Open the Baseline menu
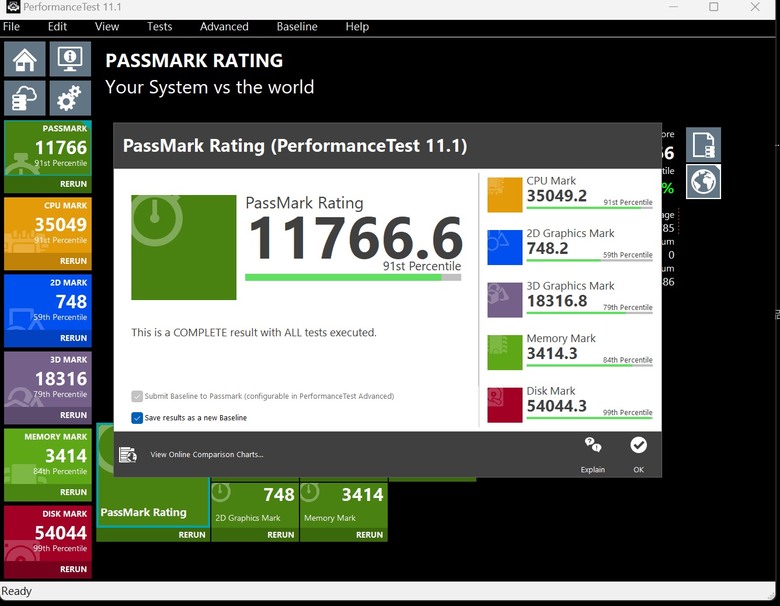 (x=297, y=26)
